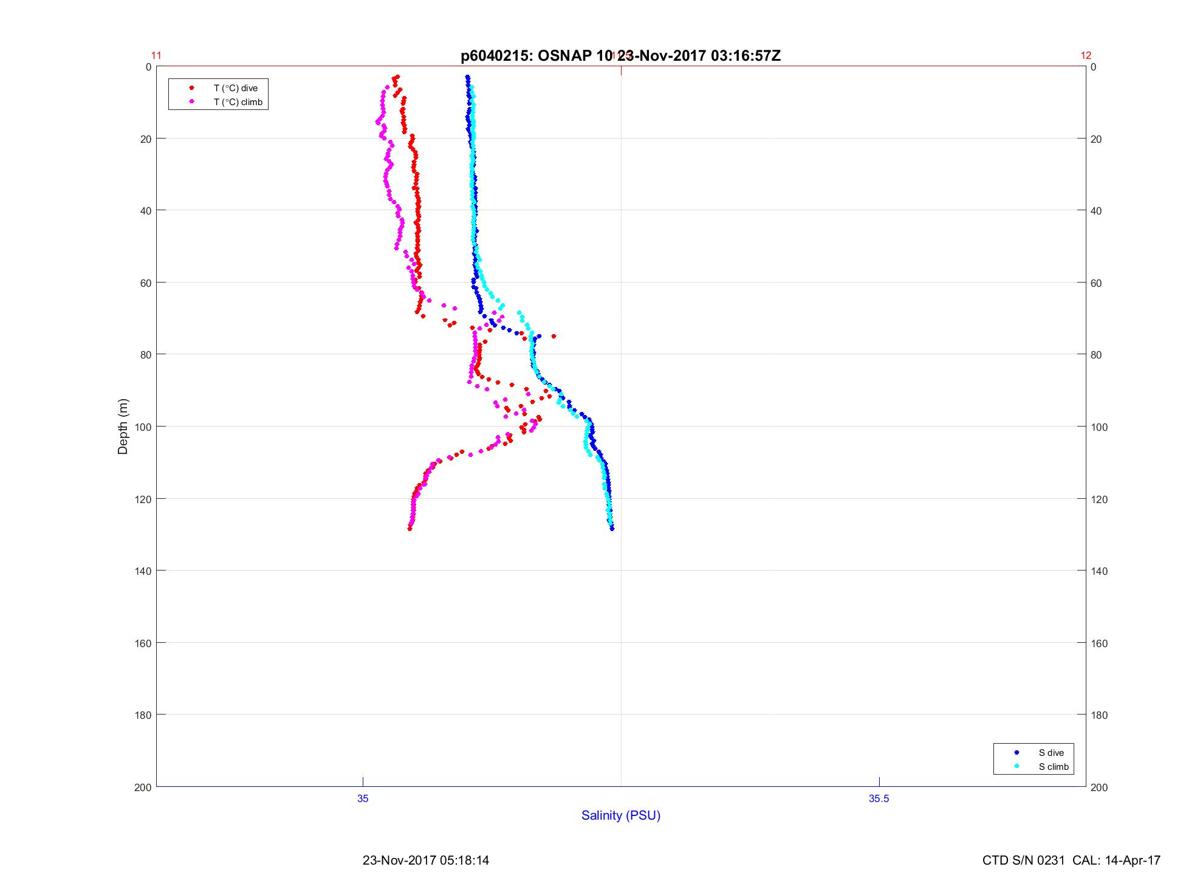
Task: Click the 100 tick on right depth axis
Action: pos(1100,427)
